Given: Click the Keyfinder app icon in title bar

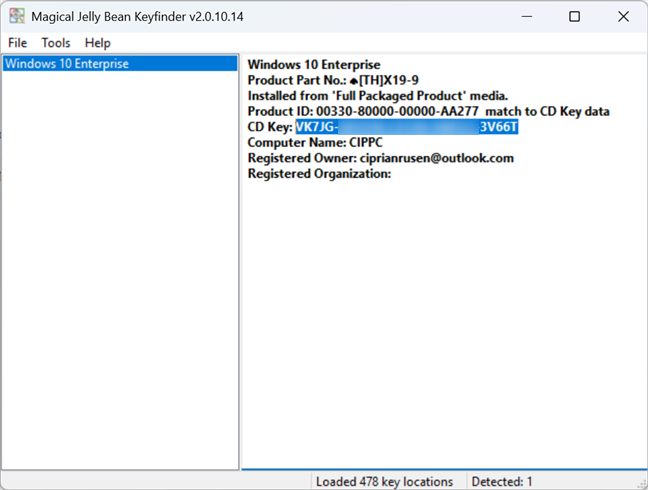Looking at the screenshot, I should click(x=17, y=16).
